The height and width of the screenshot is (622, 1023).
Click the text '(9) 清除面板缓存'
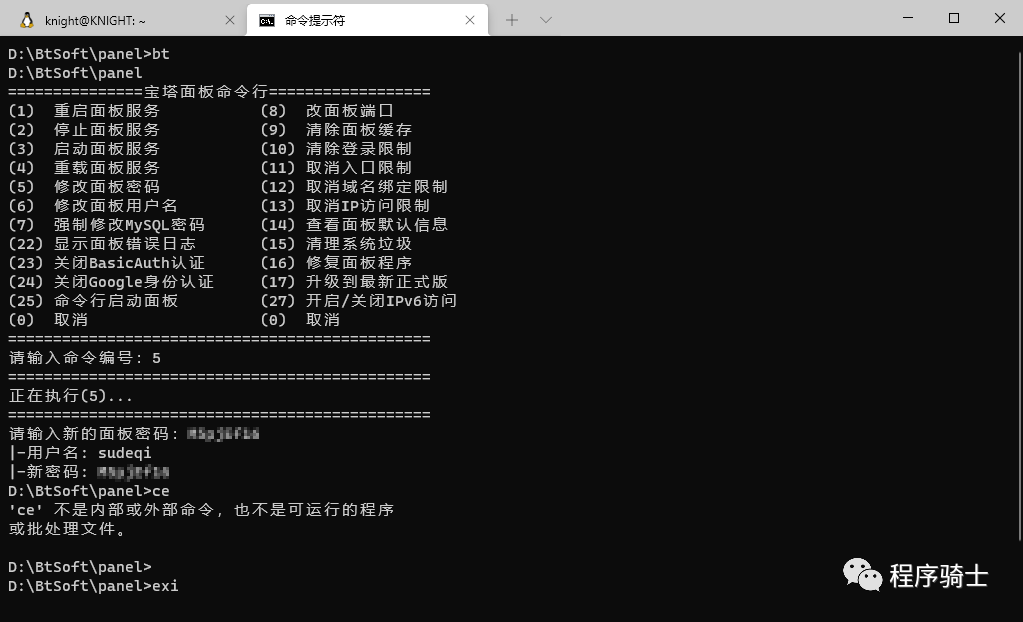[336, 130]
